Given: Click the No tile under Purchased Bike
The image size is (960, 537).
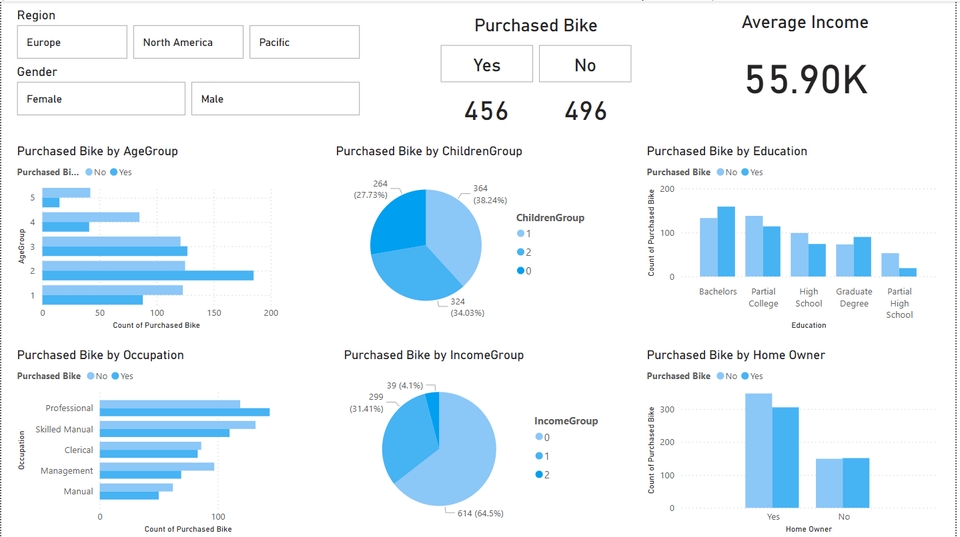Looking at the screenshot, I should [585, 65].
